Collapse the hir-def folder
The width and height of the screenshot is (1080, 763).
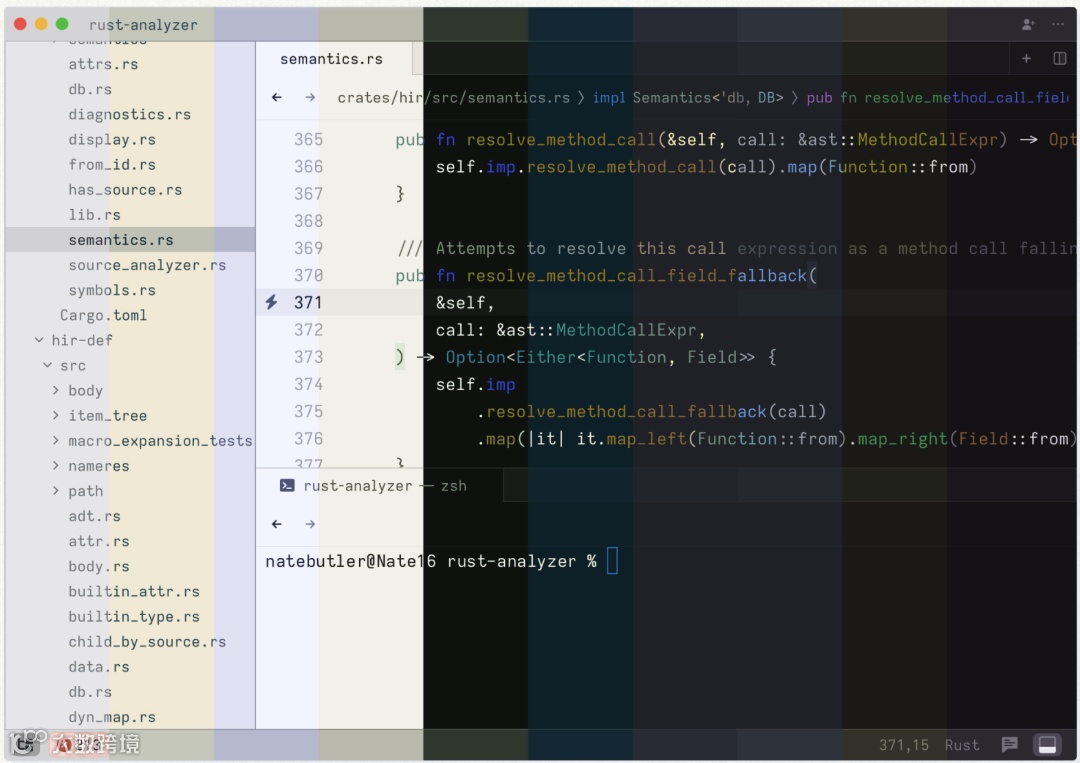(39, 340)
